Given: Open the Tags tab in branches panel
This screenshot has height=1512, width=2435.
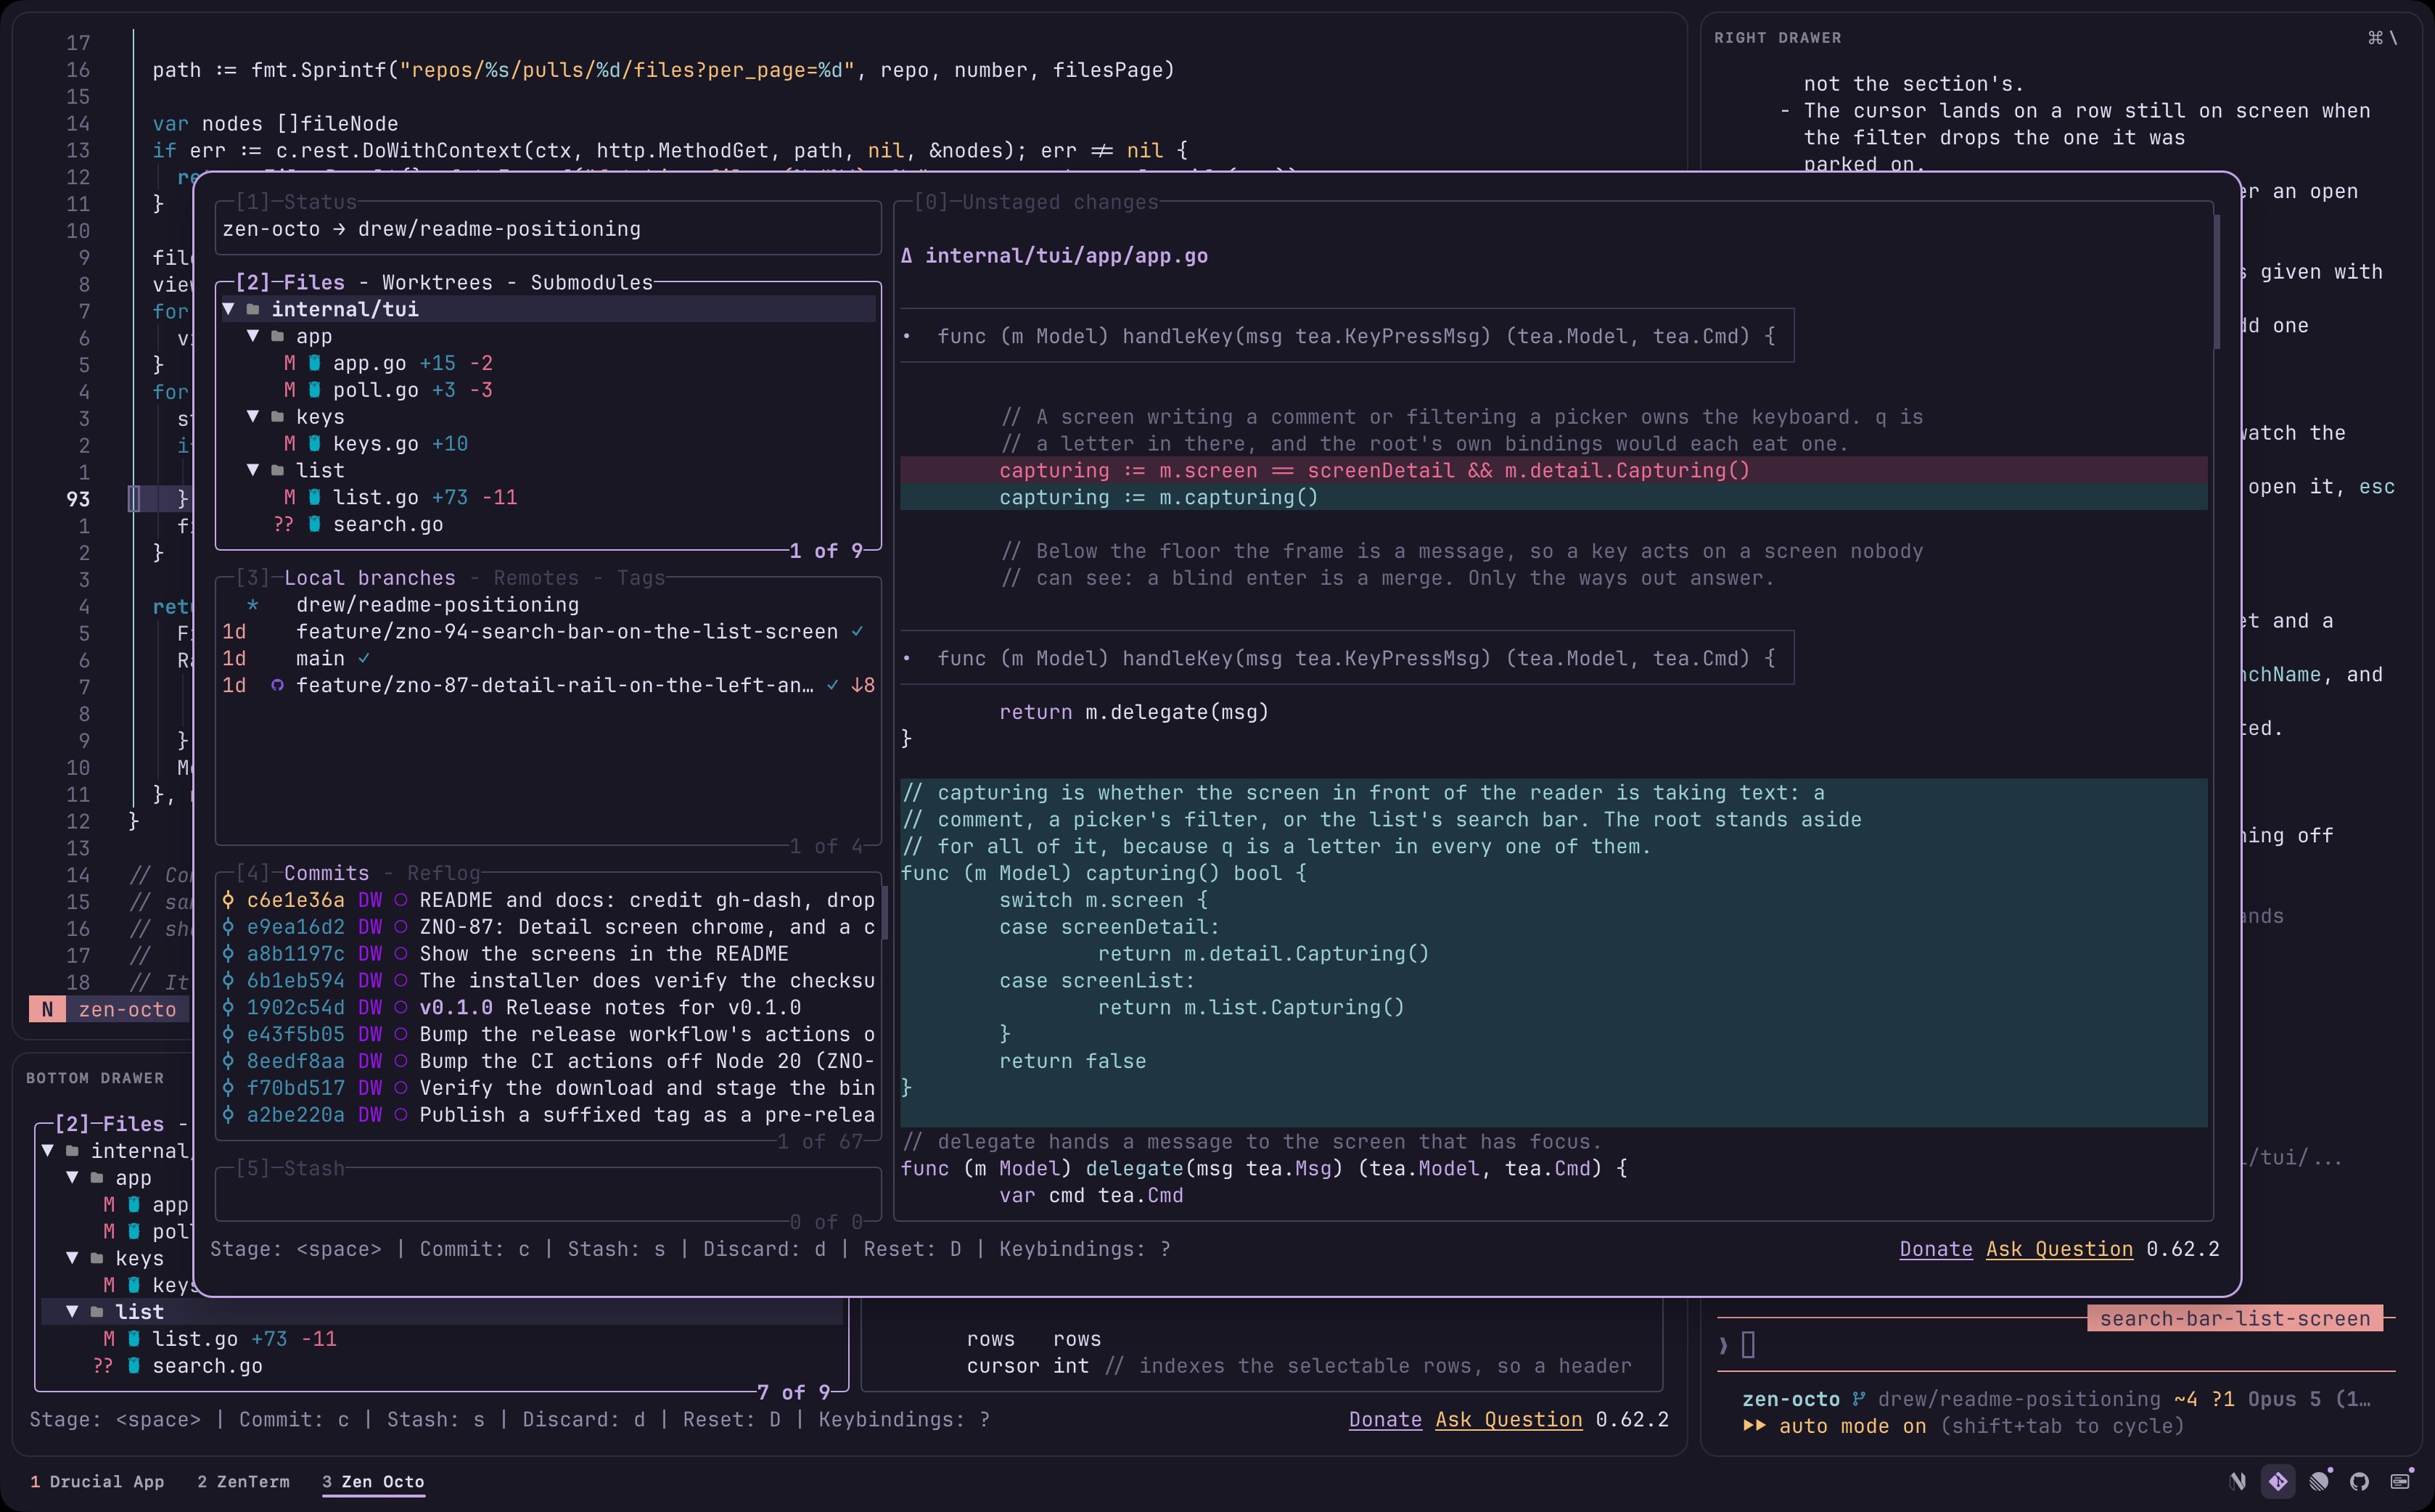Looking at the screenshot, I should coord(640,577).
